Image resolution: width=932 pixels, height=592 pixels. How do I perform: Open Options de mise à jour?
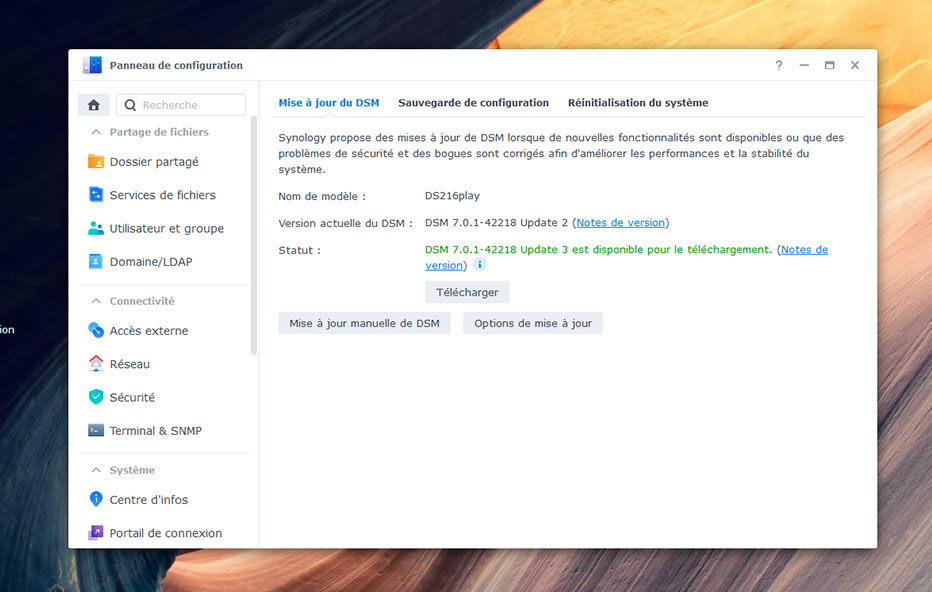(x=532, y=323)
